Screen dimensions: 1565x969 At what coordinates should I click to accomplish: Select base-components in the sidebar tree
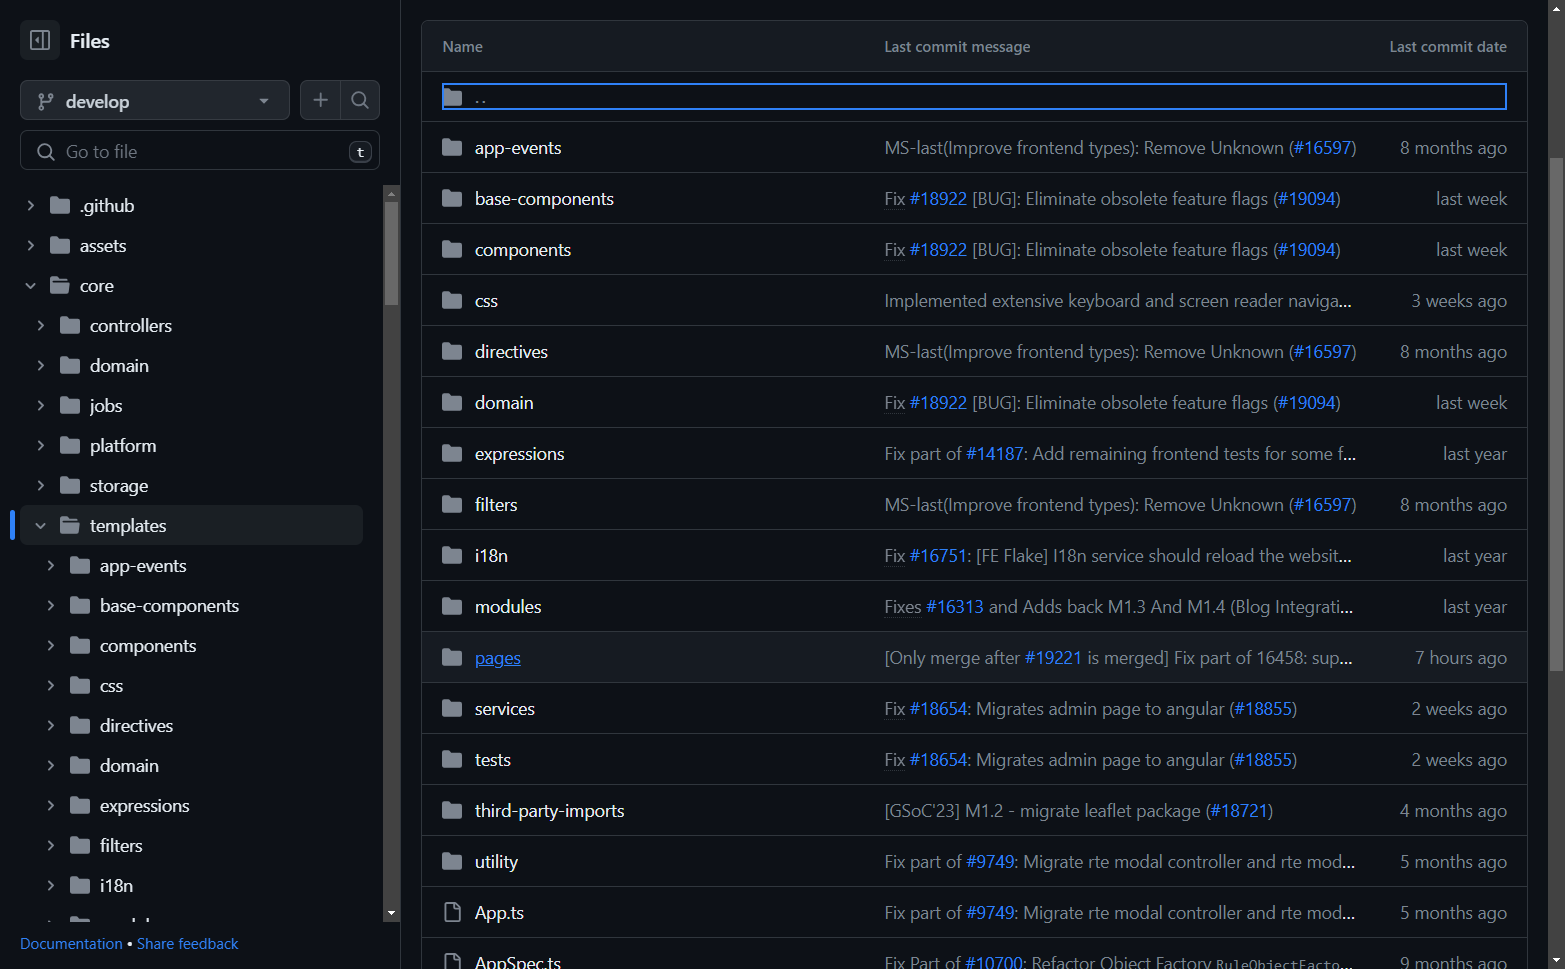(x=169, y=605)
